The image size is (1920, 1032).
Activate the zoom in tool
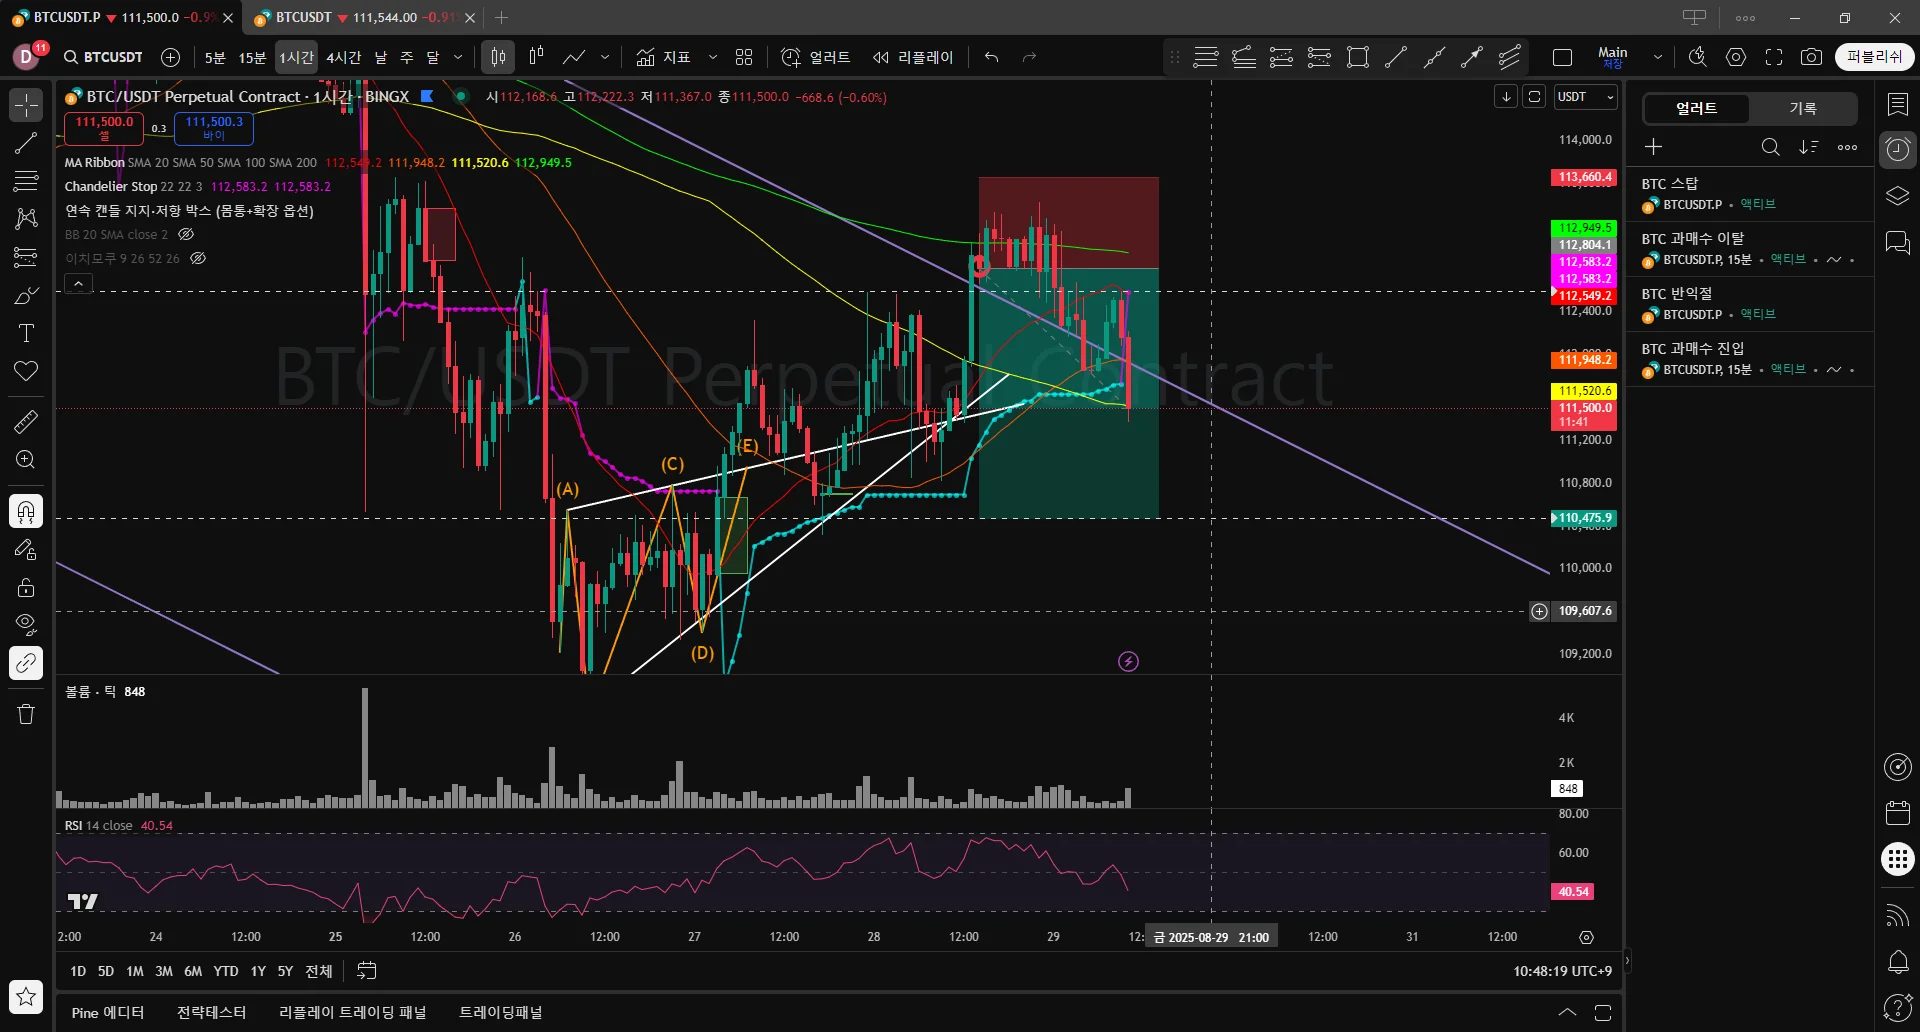pyautogui.click(x=26, y=460)
